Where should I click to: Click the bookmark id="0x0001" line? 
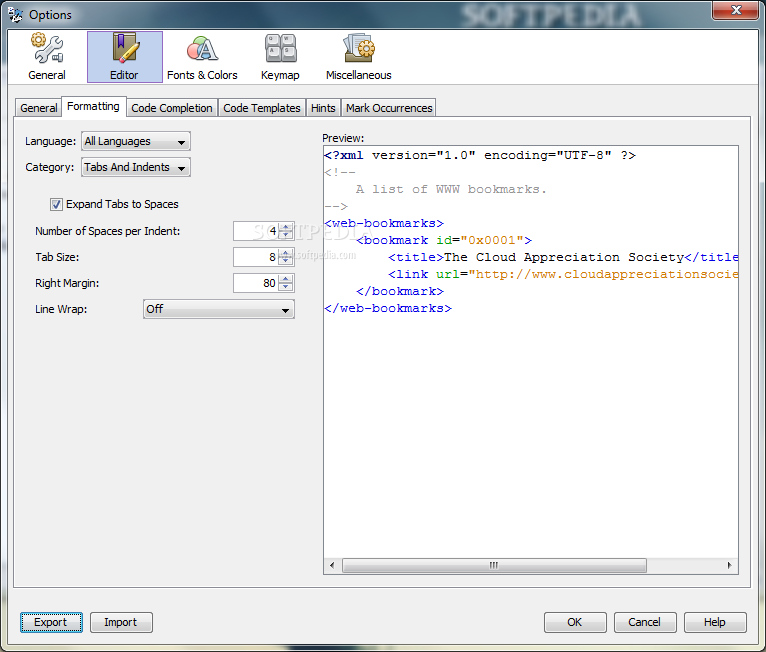444,240
